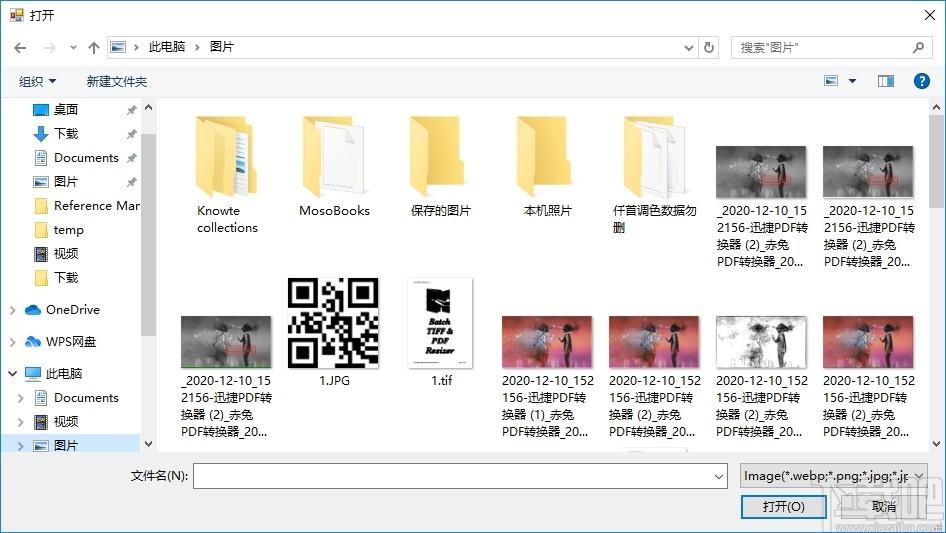Click the forward navigation arrow
The image size is (946, 533).
click(49, 48)
